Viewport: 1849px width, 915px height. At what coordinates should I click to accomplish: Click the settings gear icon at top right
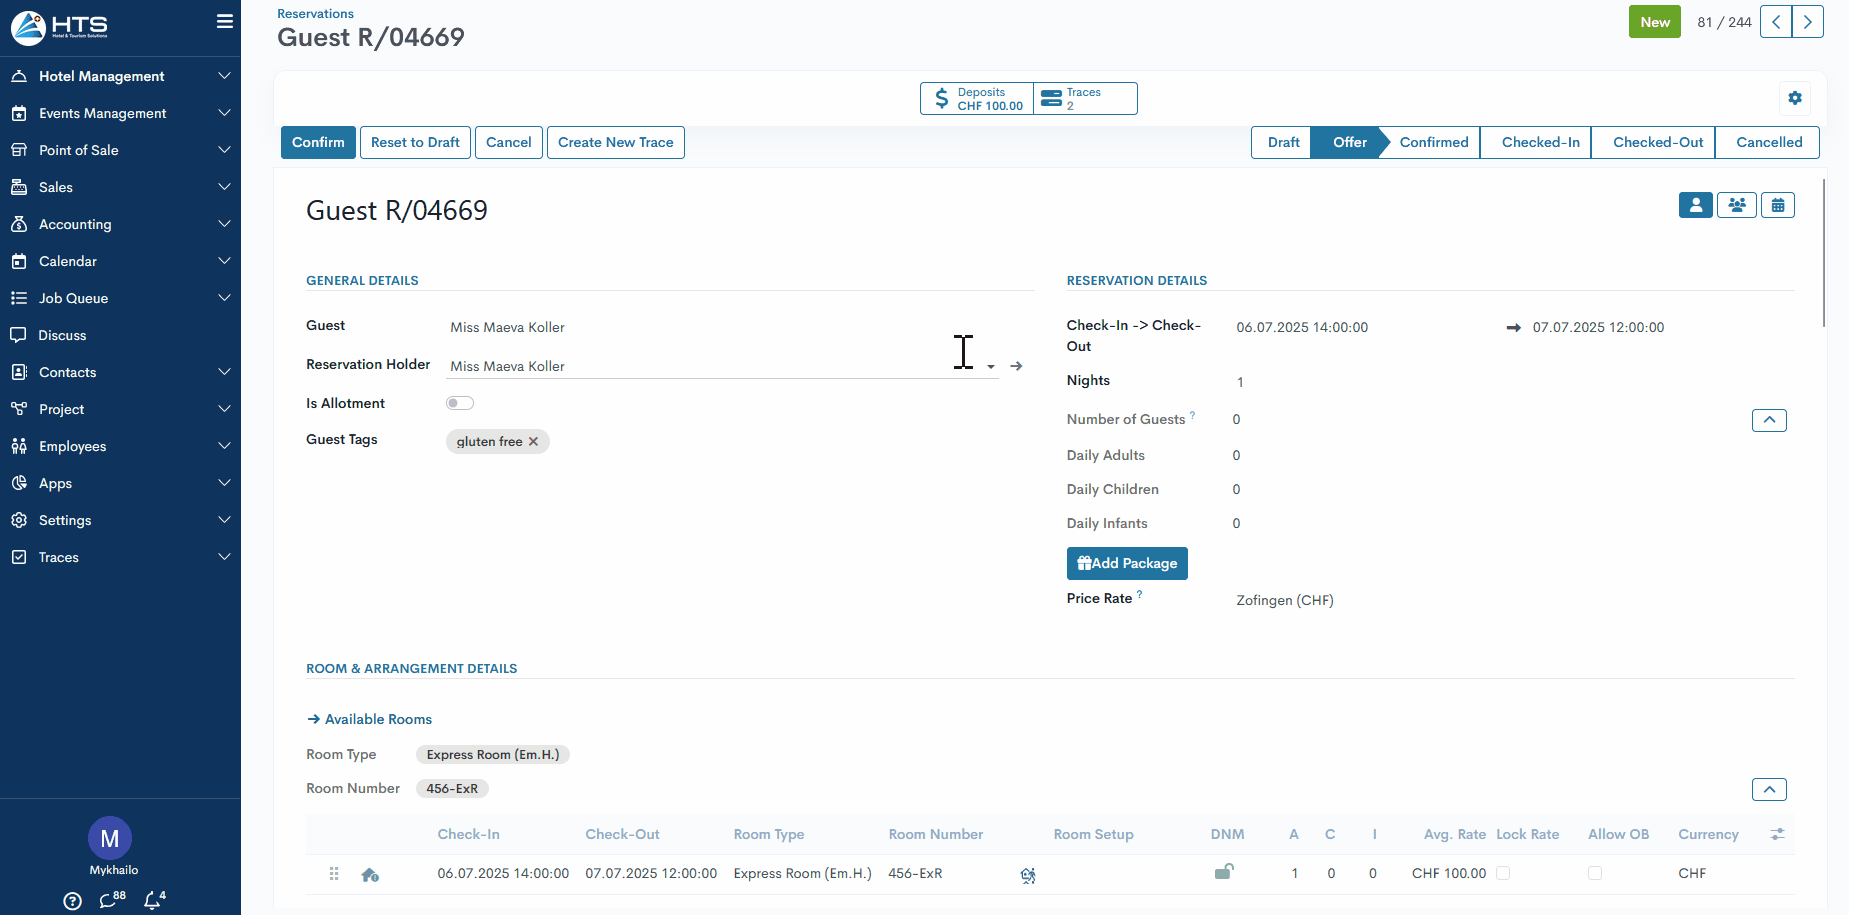pos(1795,98)
